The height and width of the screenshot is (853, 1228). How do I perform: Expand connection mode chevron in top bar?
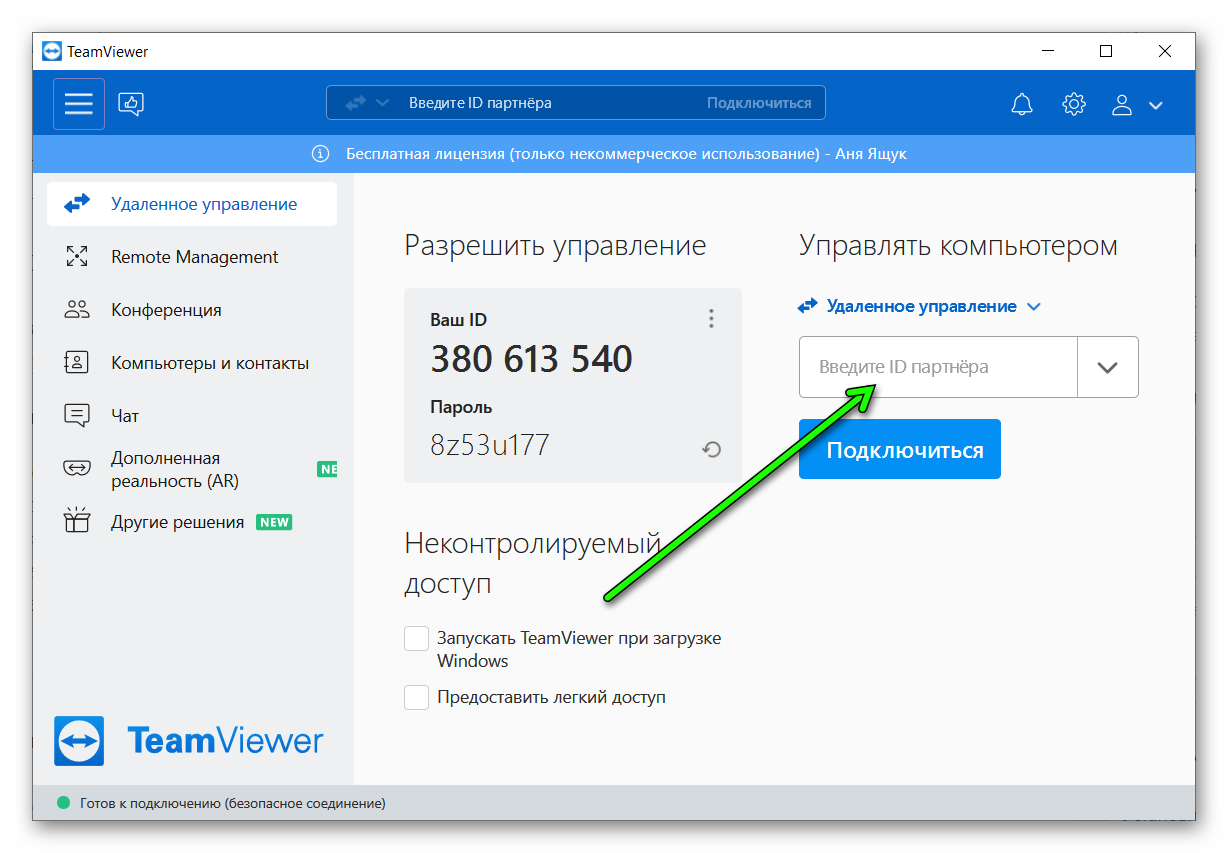[x=383, y=103]
